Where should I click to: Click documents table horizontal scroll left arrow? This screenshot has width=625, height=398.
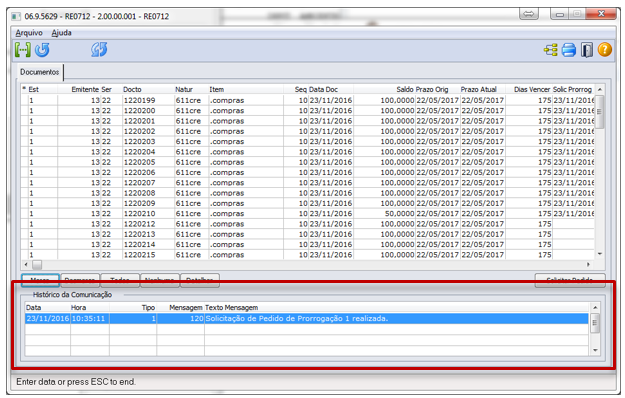tap(26, 265)
